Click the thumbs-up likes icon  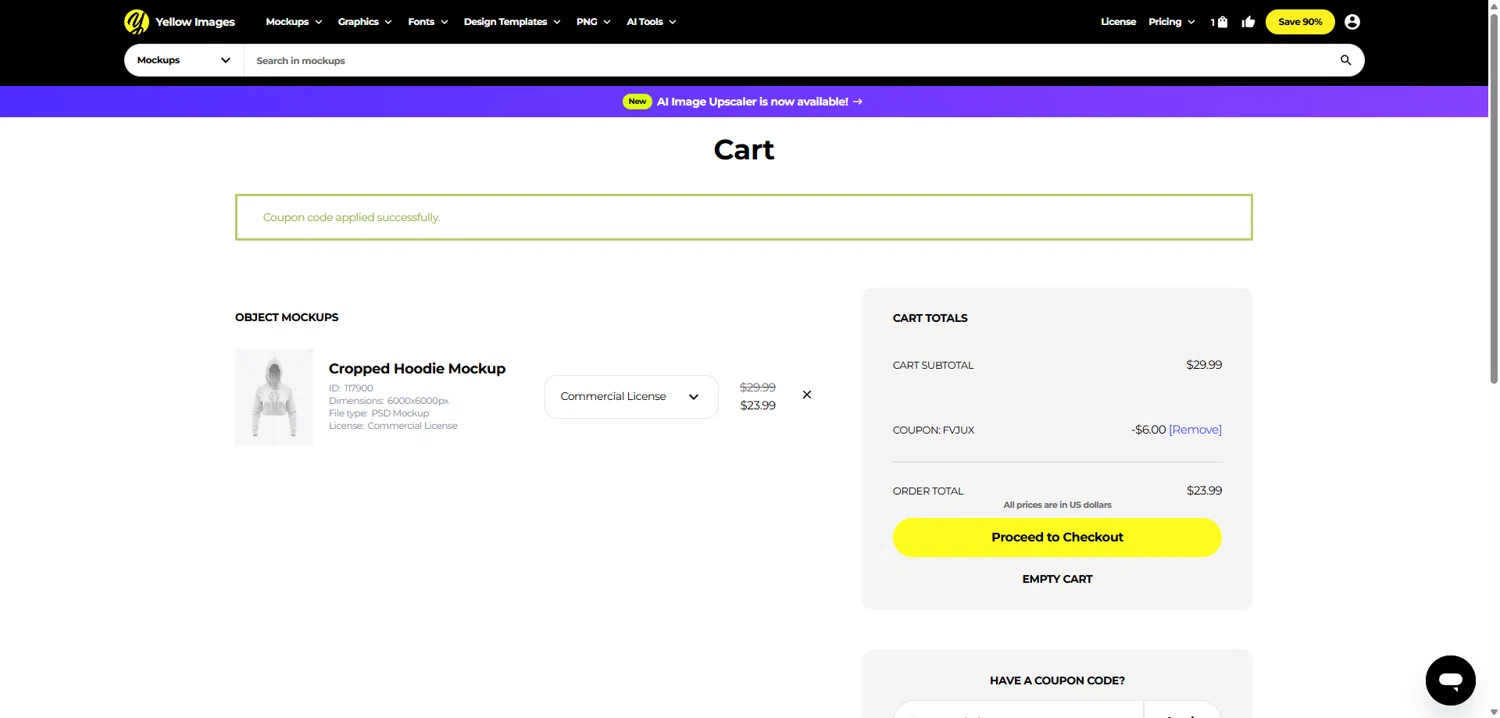(1248, 22)
